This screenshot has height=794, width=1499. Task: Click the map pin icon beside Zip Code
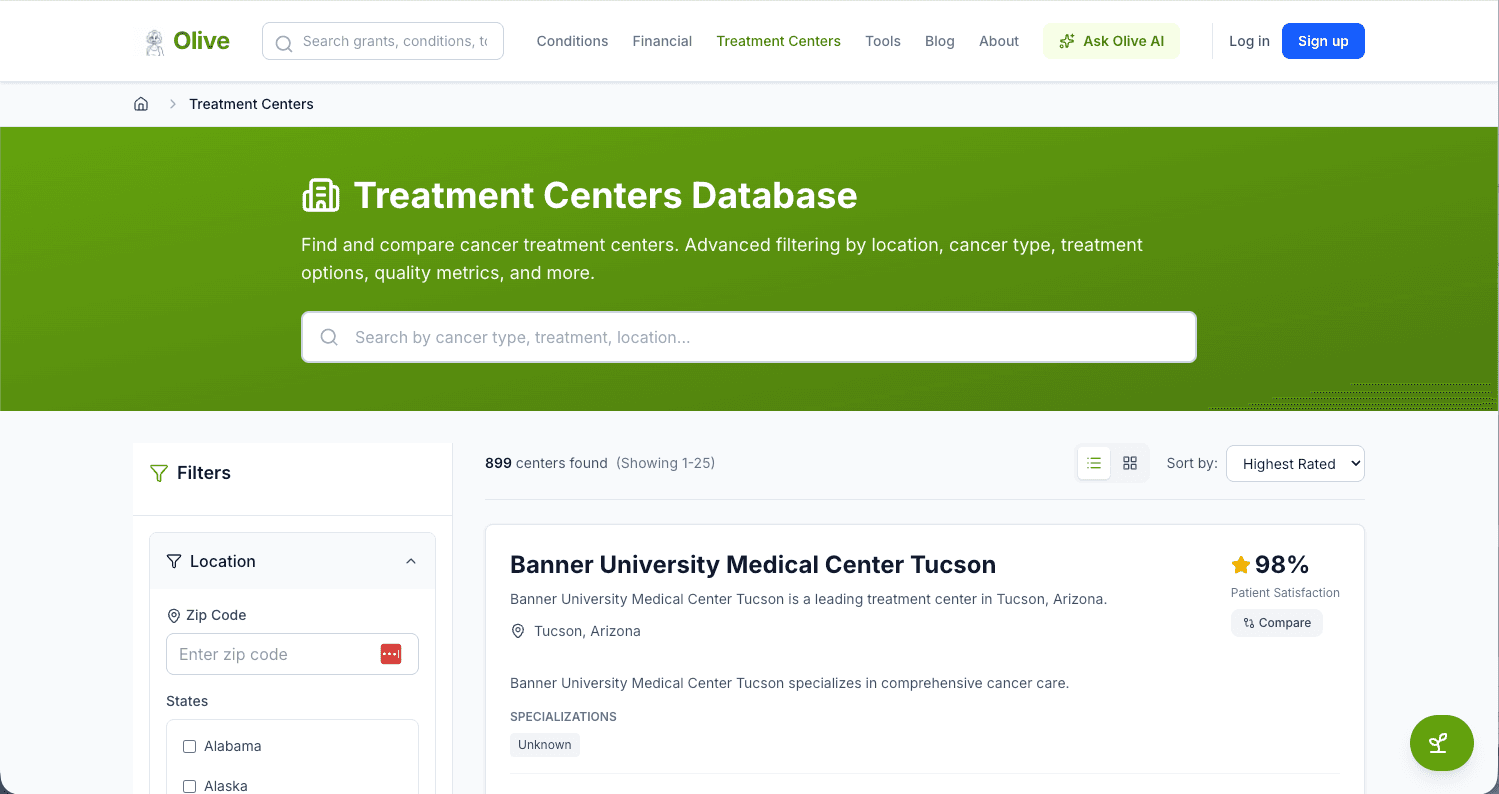(x=173, y=616)
